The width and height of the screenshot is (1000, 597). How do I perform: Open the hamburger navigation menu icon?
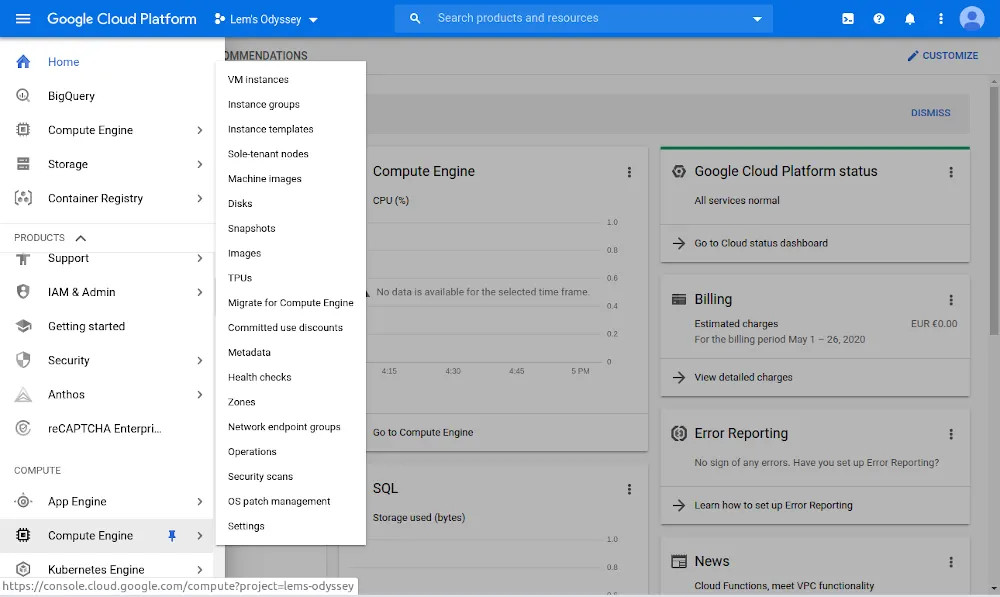pos(23,18)
